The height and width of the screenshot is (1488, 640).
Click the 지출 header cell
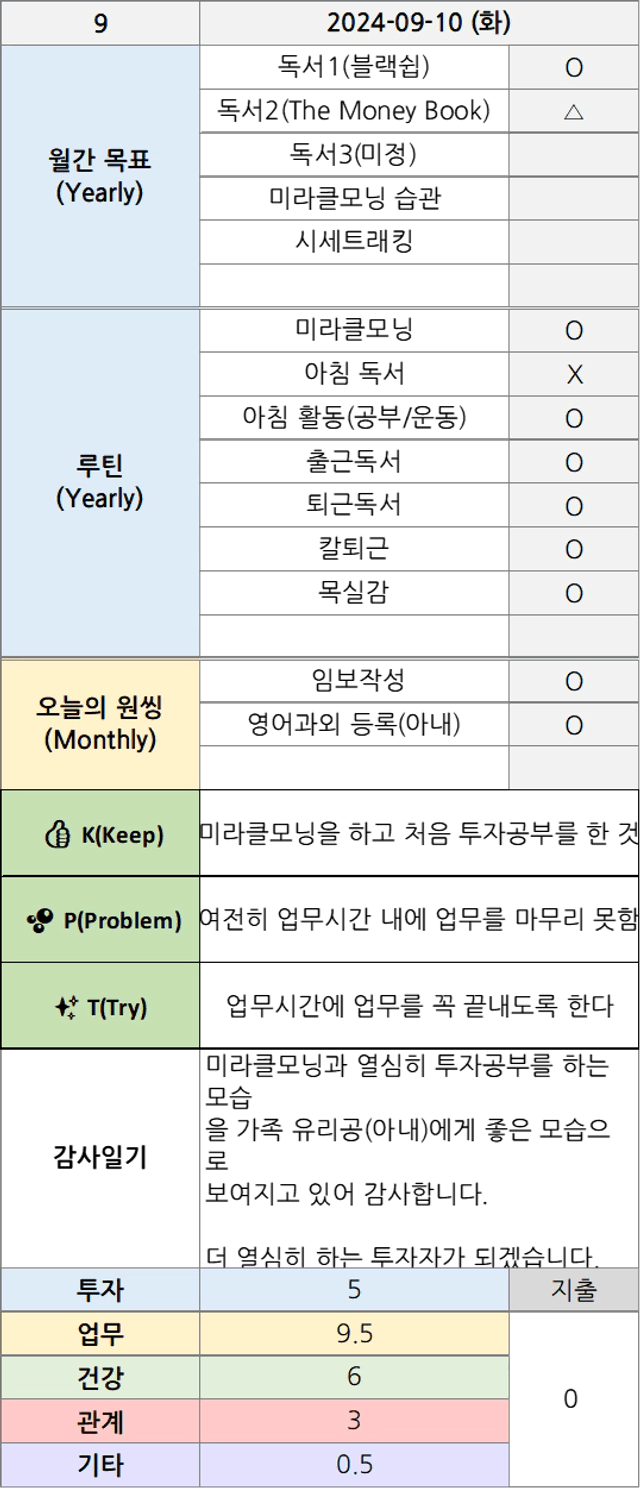(x=574, y=1290)
